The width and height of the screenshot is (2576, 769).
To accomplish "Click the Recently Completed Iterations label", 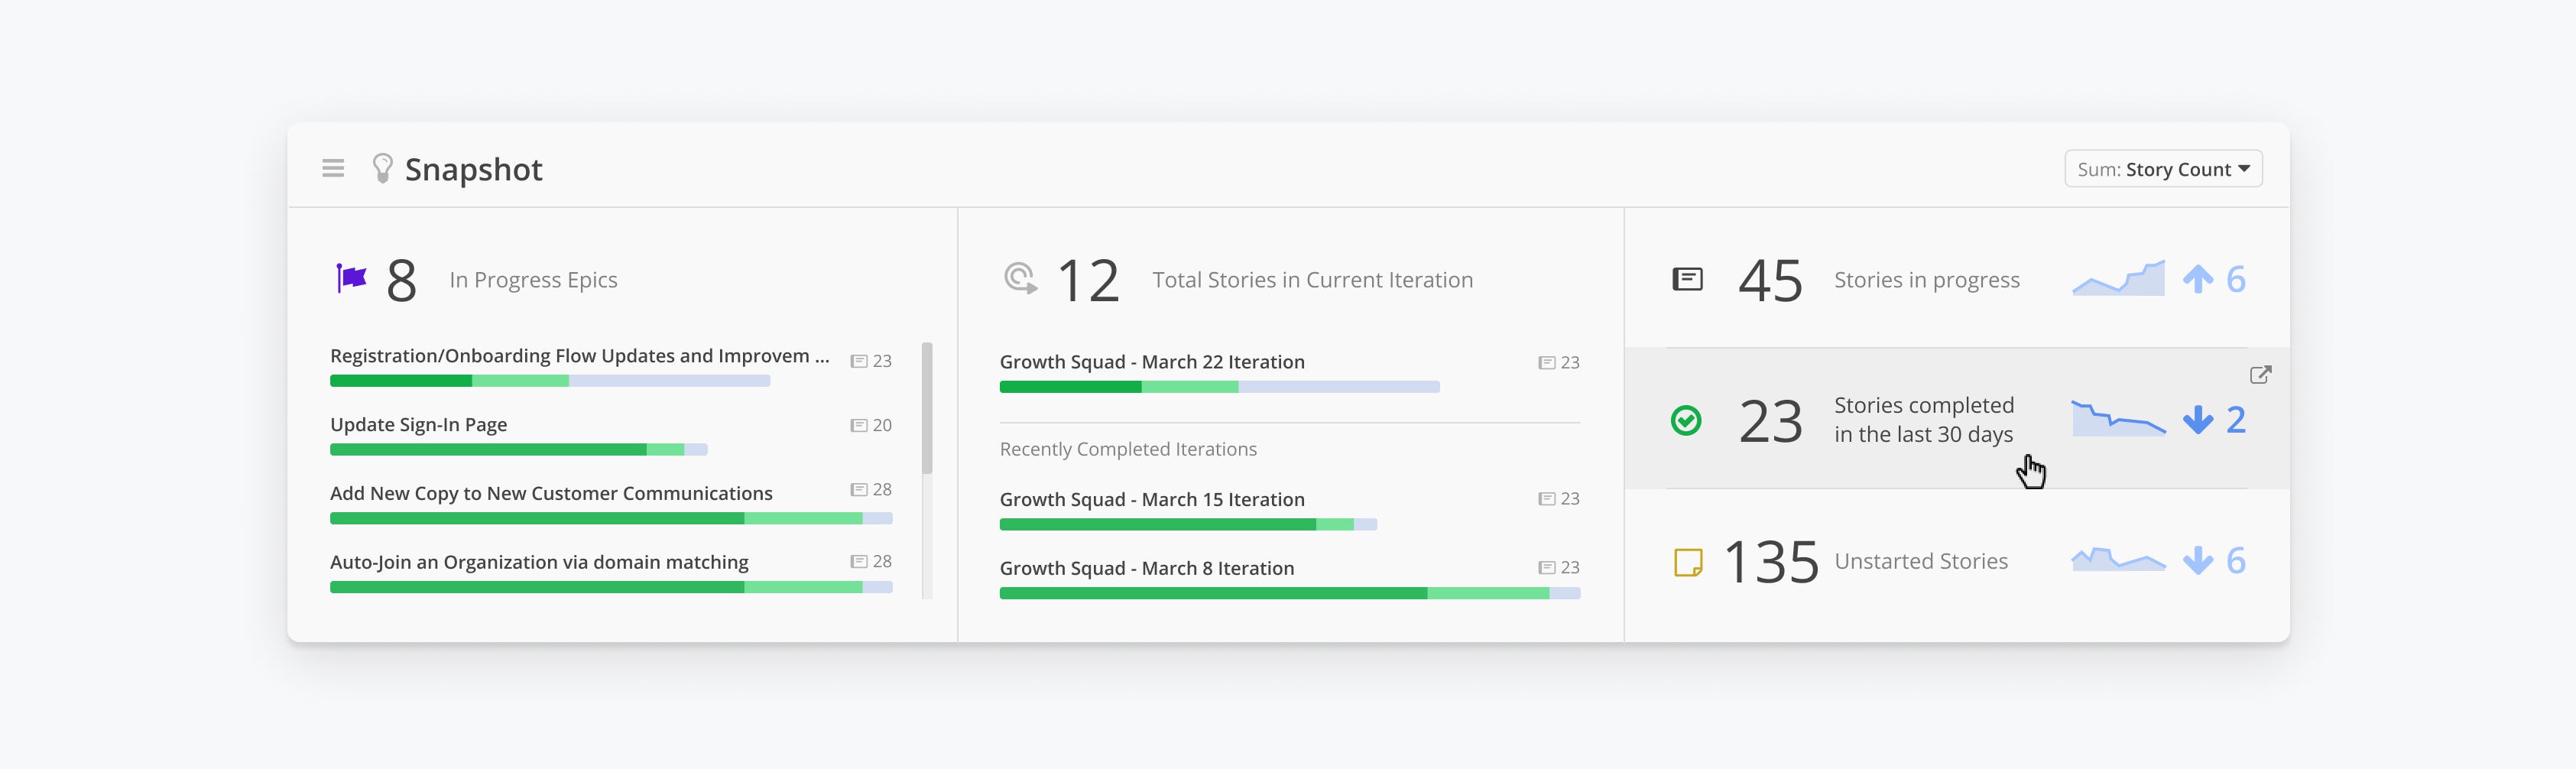I will coord(1128,450).
